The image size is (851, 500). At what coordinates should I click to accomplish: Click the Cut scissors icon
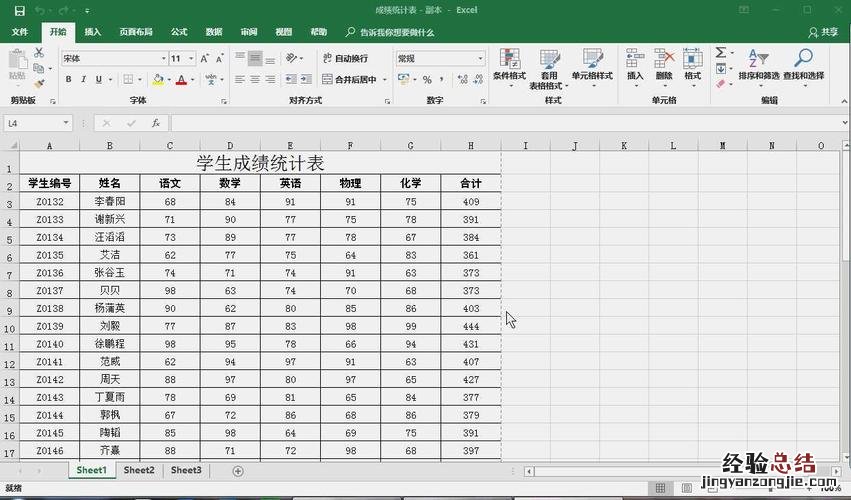click(38, 52)
